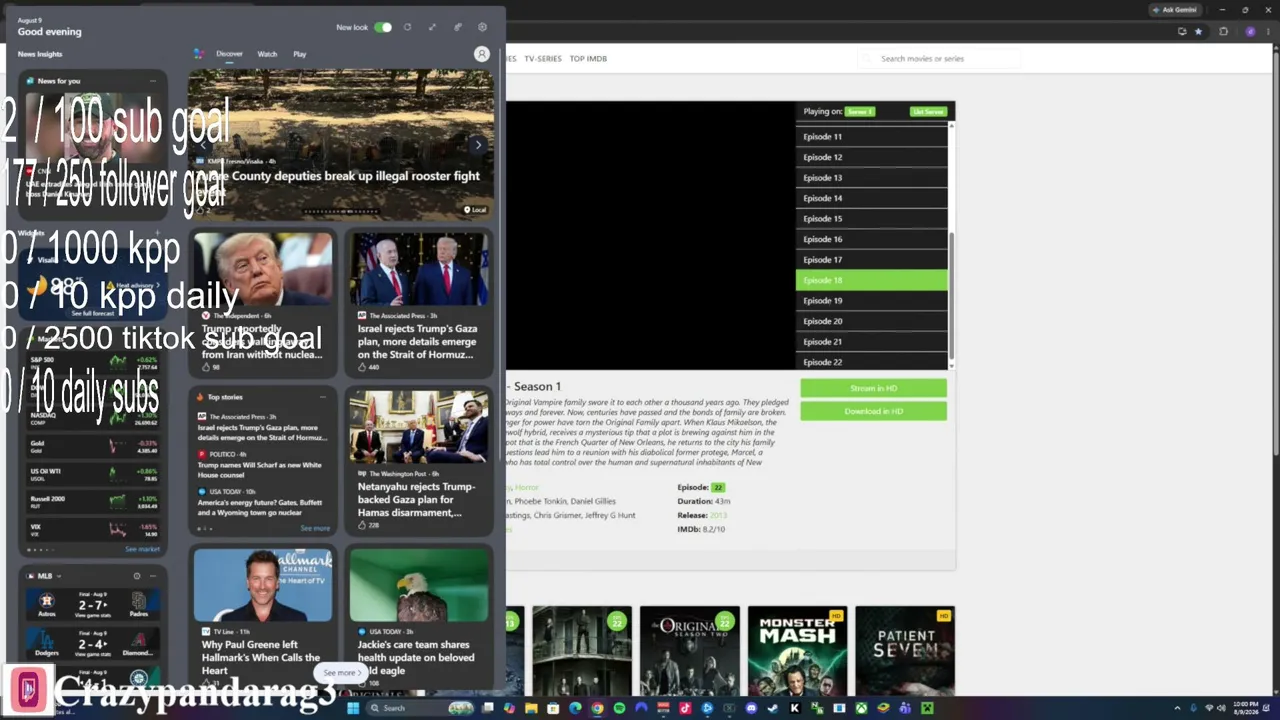The width and height of the screenshot is (1280, 720).
Task: Focus the Search movies or series field
Action: coord(940,59)
